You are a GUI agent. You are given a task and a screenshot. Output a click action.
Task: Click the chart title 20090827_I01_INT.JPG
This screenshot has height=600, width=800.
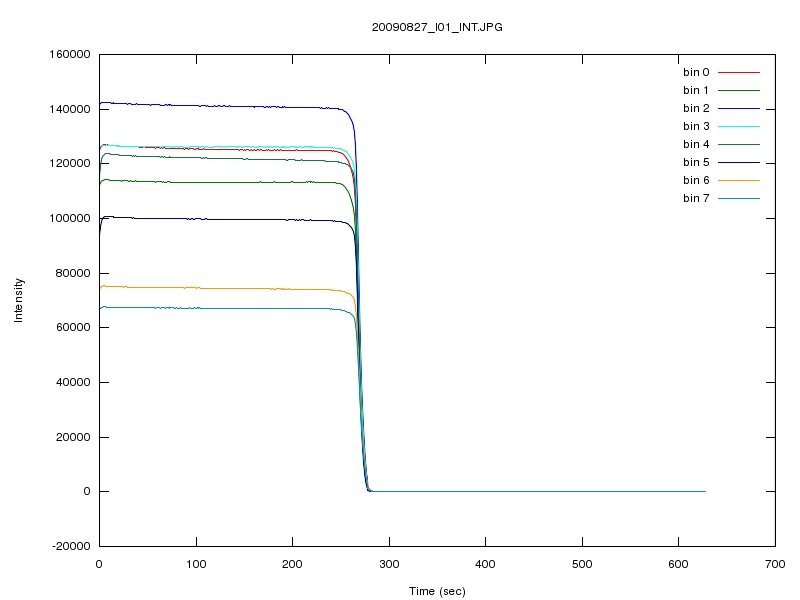(437, 27)
